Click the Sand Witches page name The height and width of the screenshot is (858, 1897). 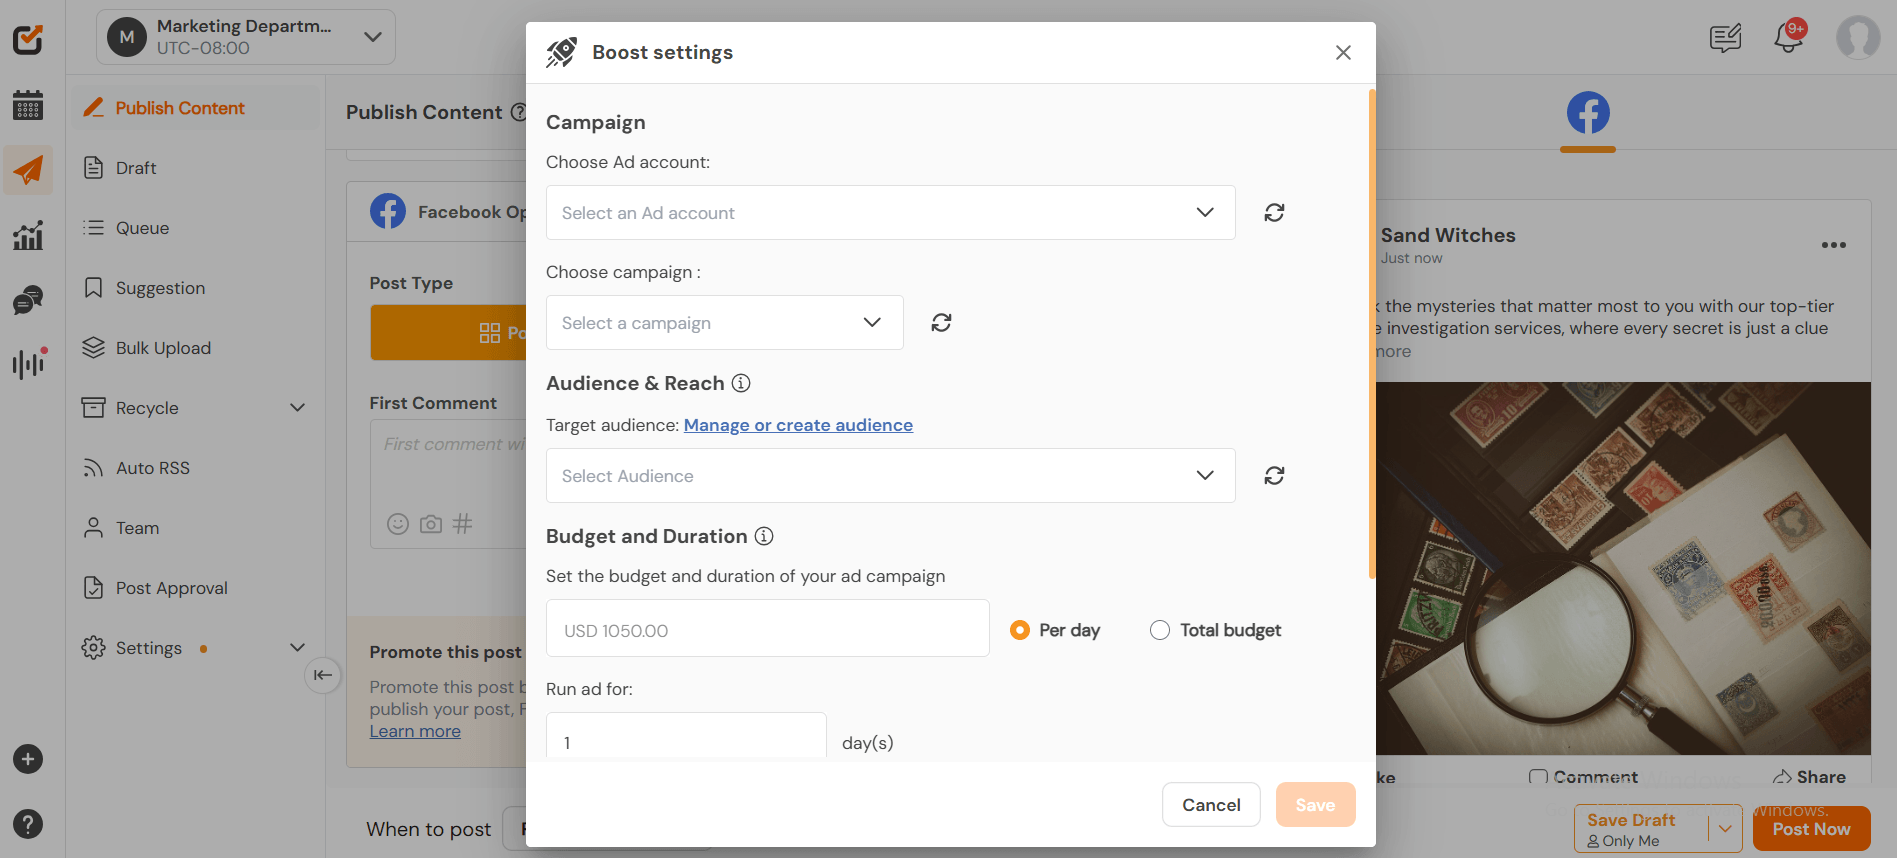[1448, 235]
